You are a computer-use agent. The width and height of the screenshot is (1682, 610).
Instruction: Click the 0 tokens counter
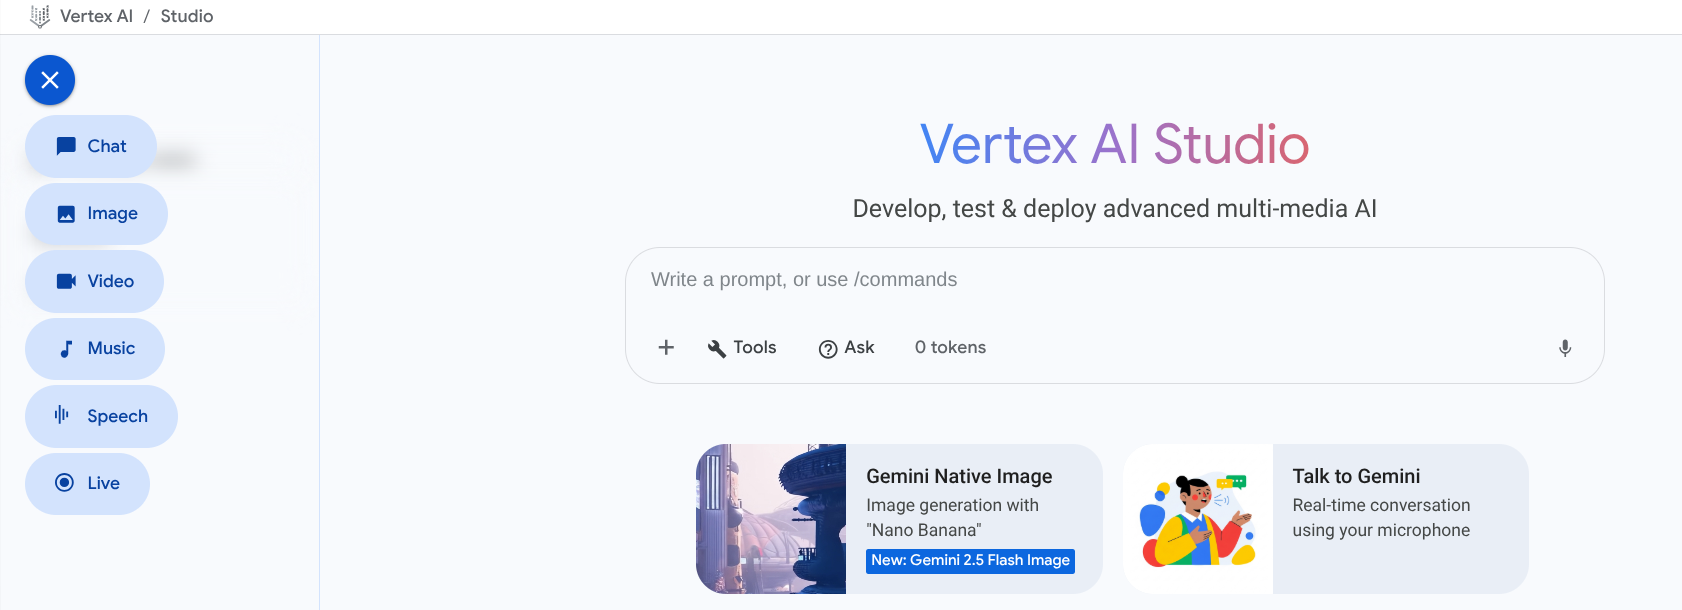click(950, 347)
